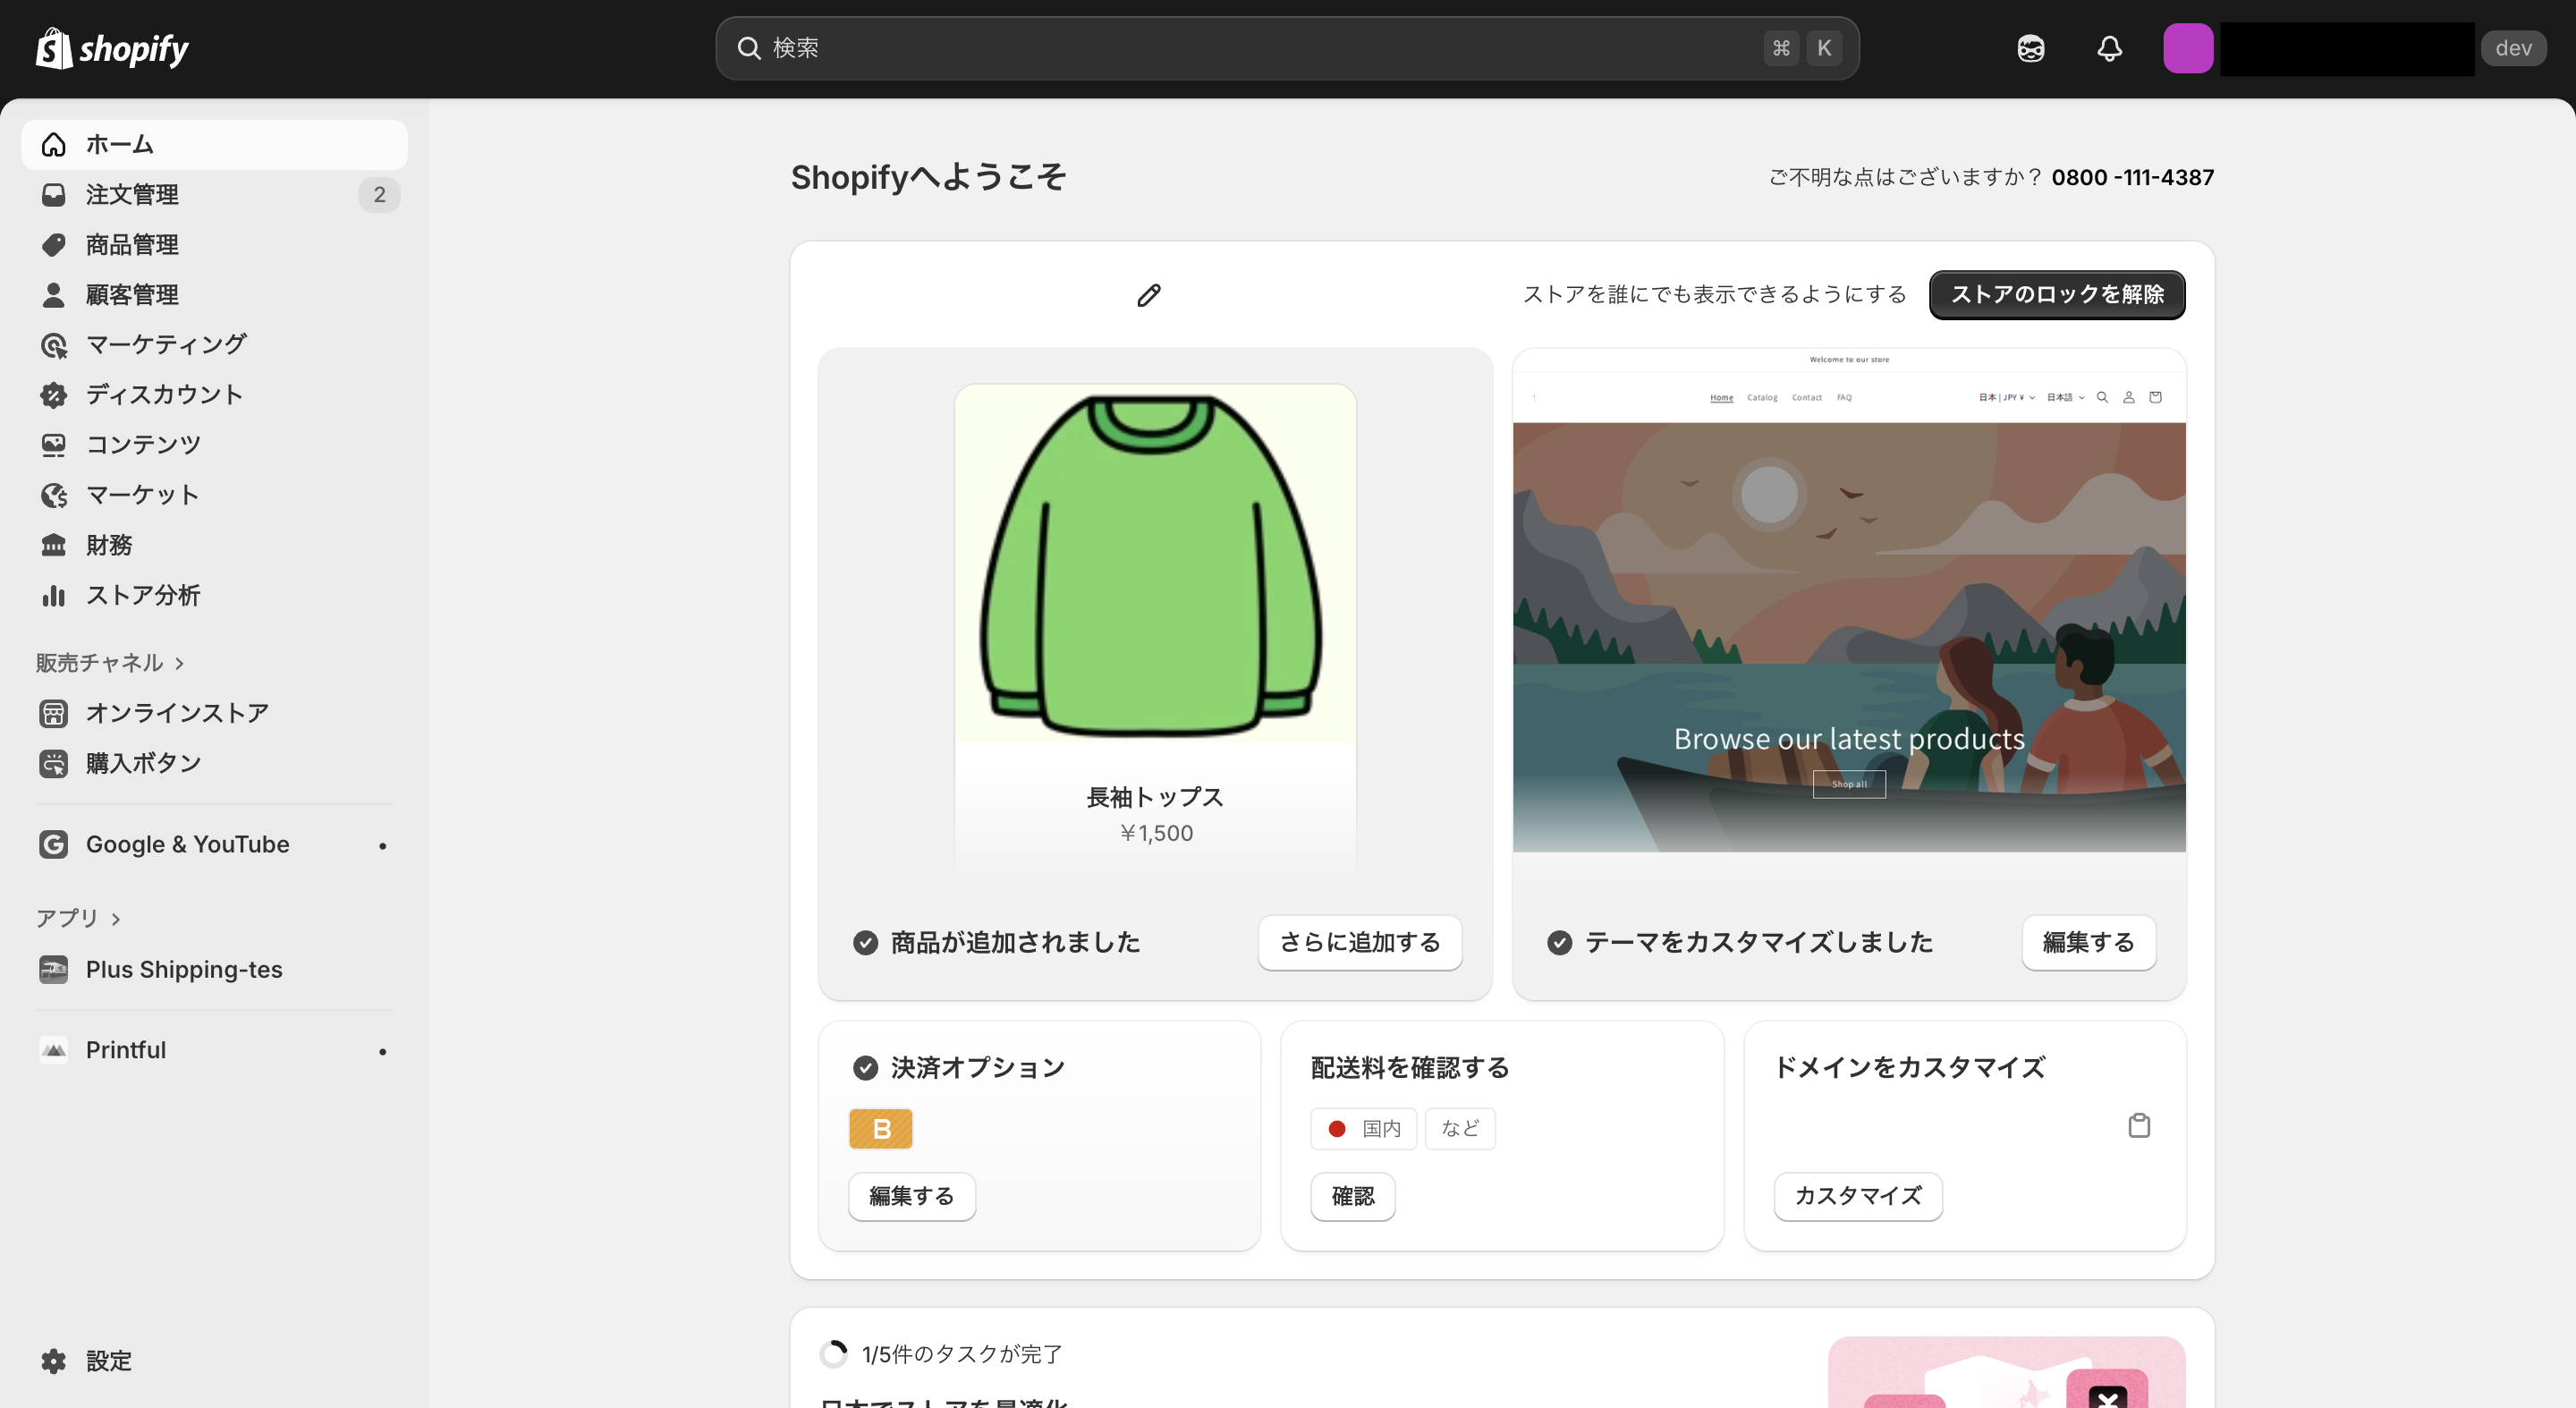This screenshot has height=1408, width=2576.
Task: Open the currency dropdown in theme preview
Action: click(2007, 397)
